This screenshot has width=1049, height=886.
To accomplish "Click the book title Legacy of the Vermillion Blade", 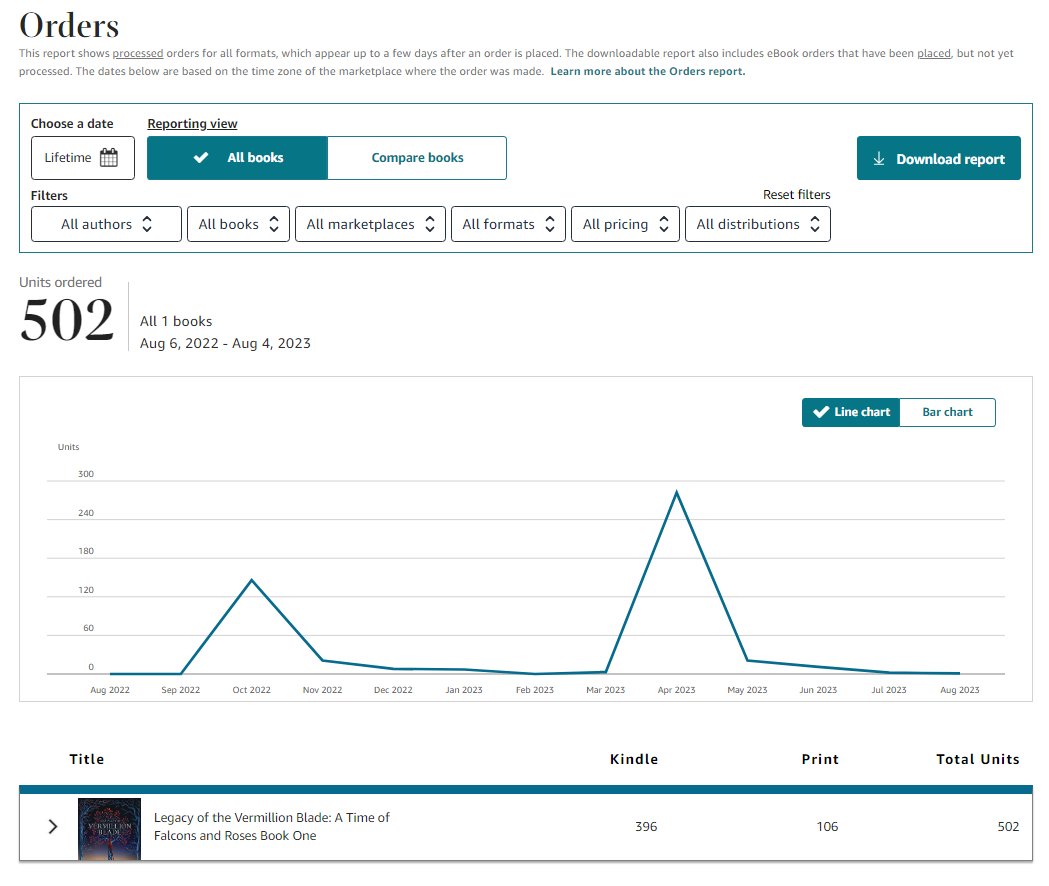I will click(272, 826).
